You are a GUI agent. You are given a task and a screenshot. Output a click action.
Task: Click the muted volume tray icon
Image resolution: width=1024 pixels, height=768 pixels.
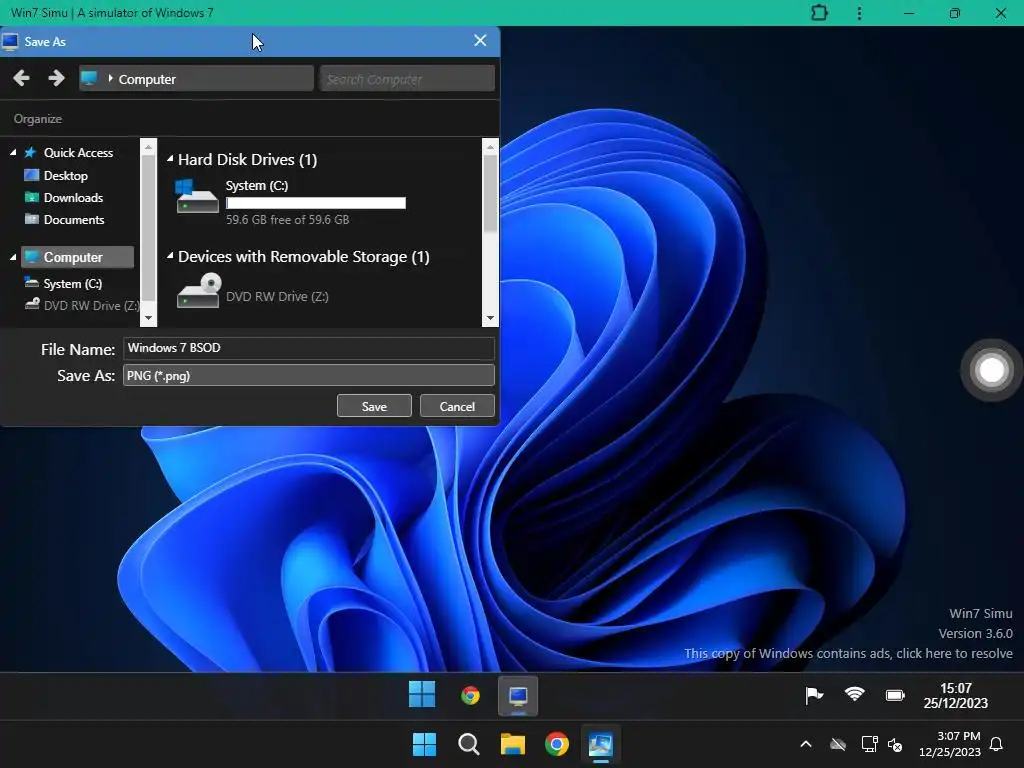click(x=895, y=744)
